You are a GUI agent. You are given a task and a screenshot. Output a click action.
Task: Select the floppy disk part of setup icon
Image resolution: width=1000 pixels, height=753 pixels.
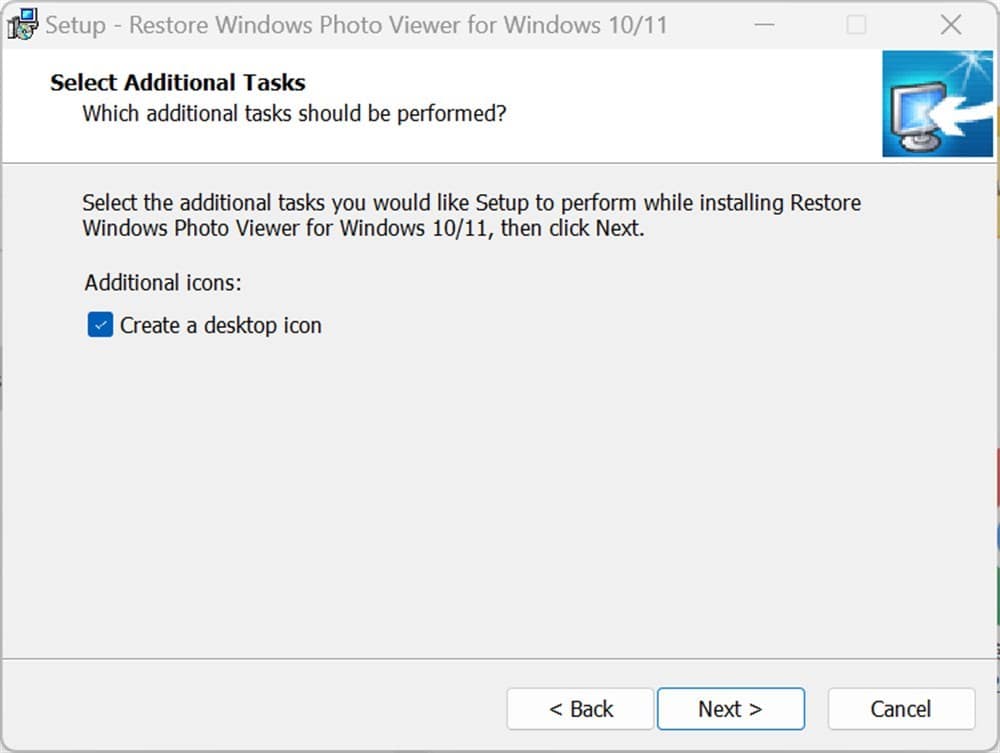point(14,29)
